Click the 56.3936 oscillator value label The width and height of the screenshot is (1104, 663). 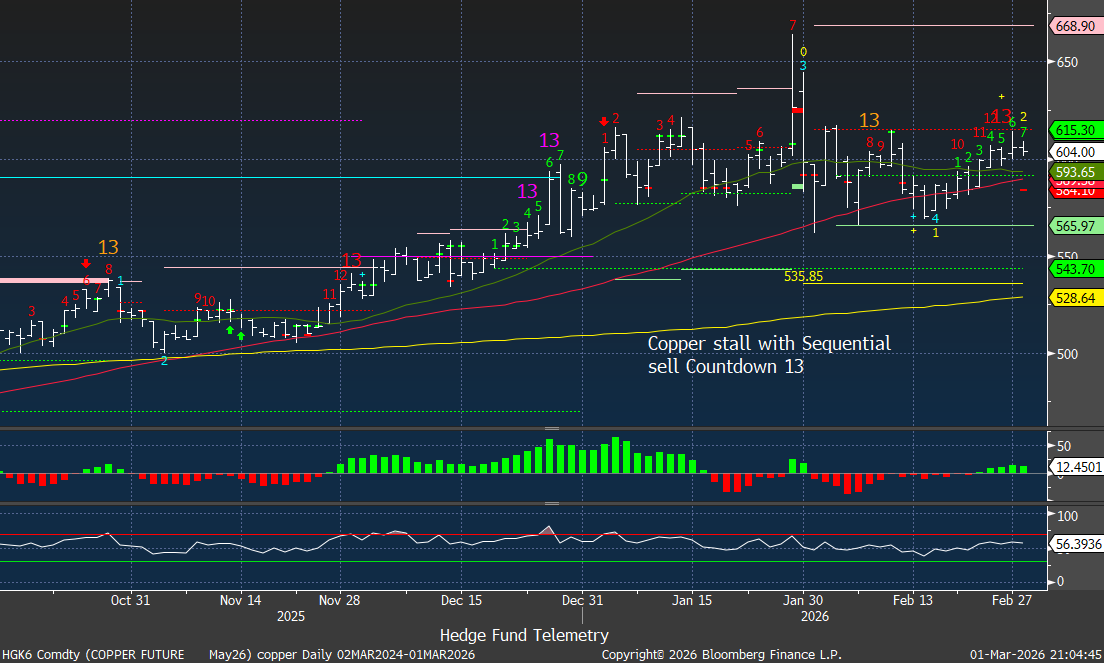1074,547
